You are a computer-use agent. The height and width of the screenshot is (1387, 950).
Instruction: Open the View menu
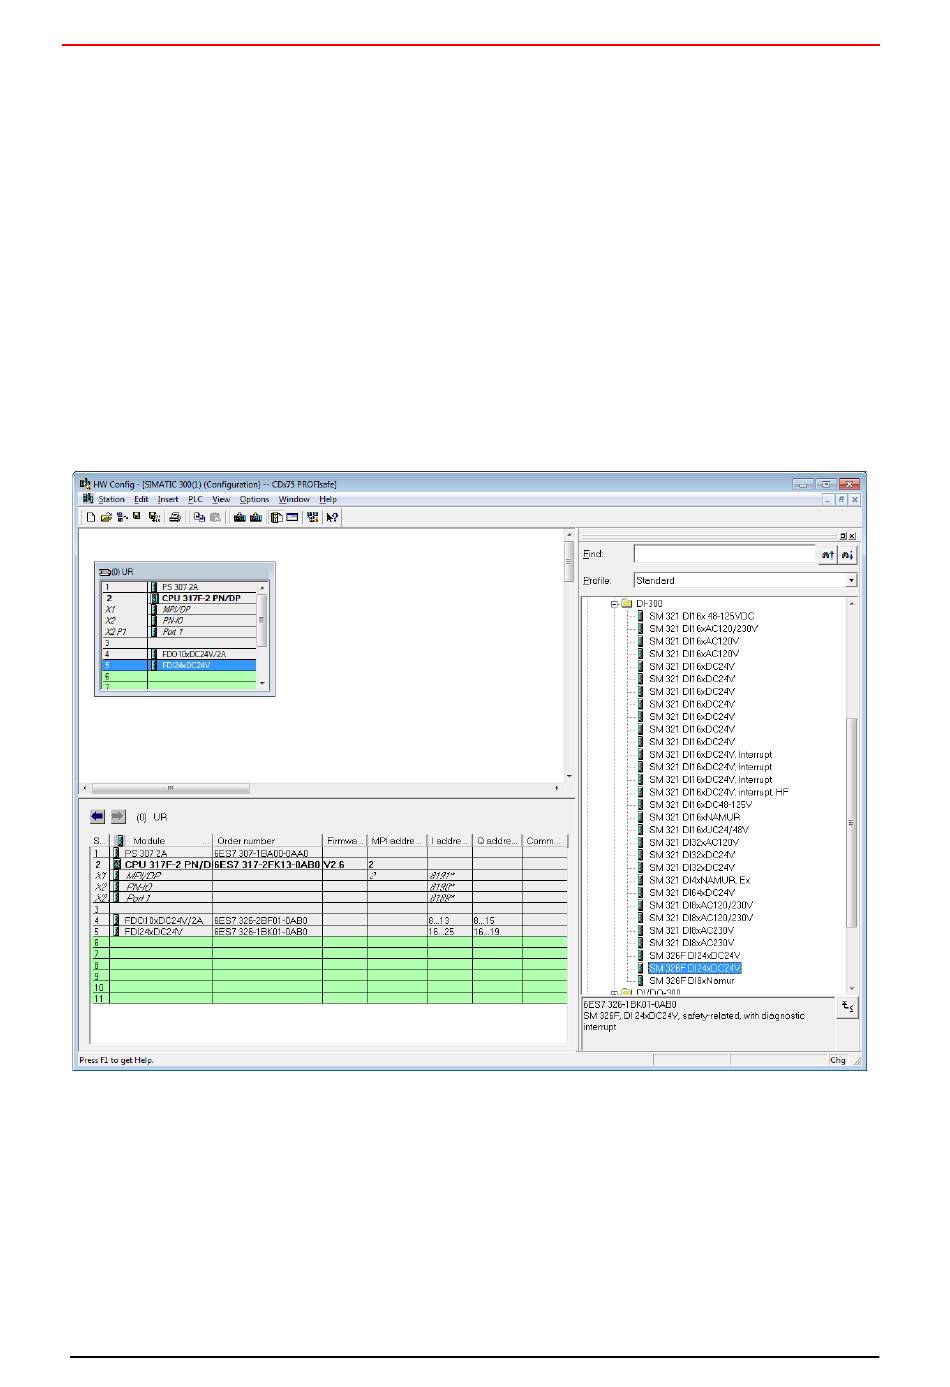[221, 499]
